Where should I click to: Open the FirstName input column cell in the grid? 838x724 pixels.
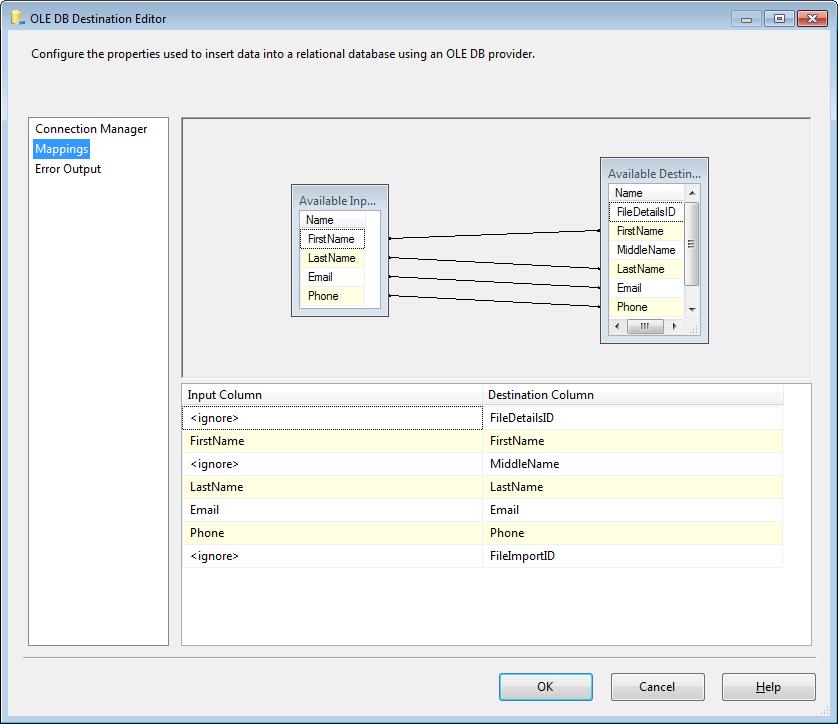[x=332, y=441]
